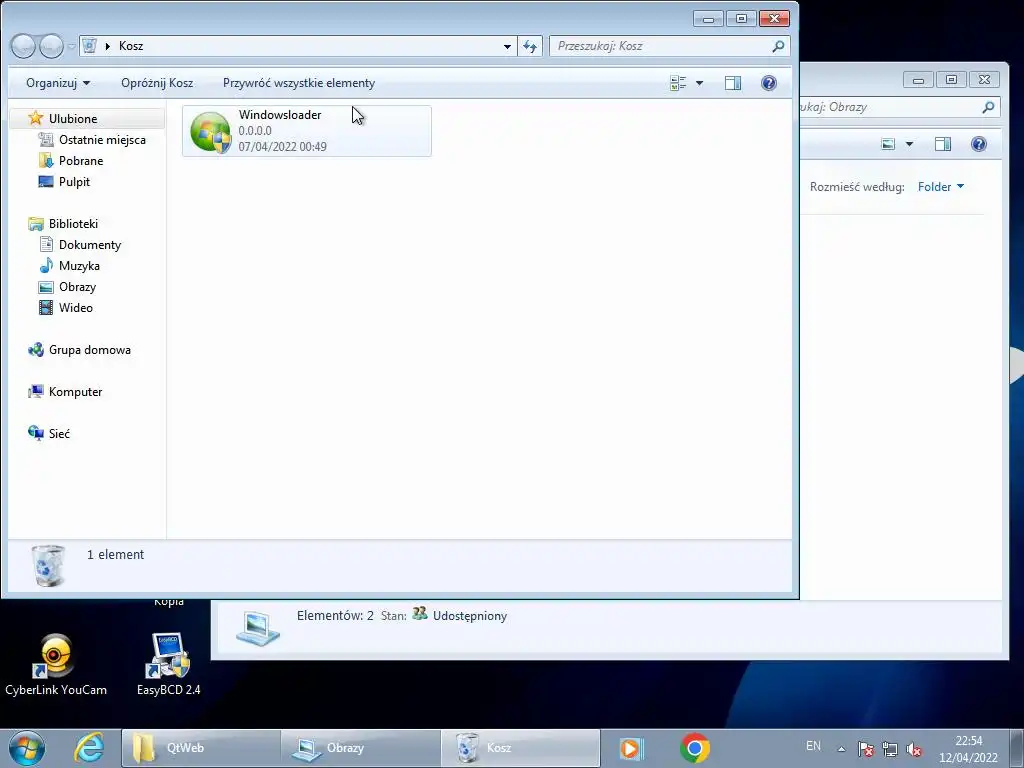Click search field in Obrazy window

coord(891,107)
